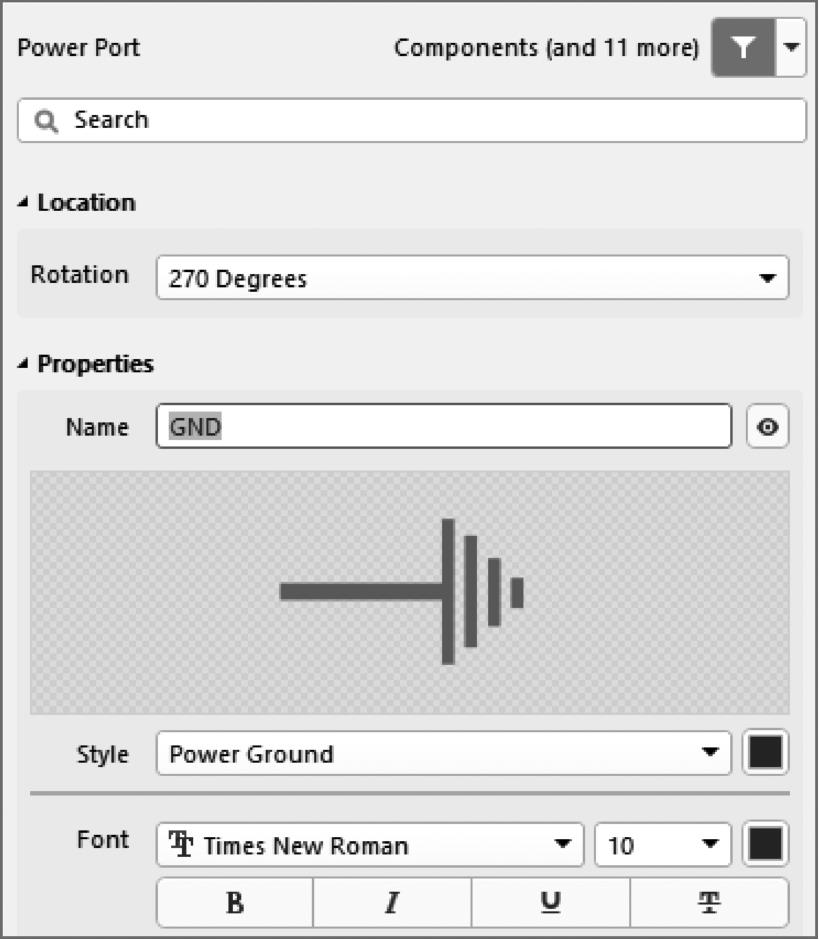Open the filter dropdown arrow
The image size is (819, 940).
coord(791,48)
